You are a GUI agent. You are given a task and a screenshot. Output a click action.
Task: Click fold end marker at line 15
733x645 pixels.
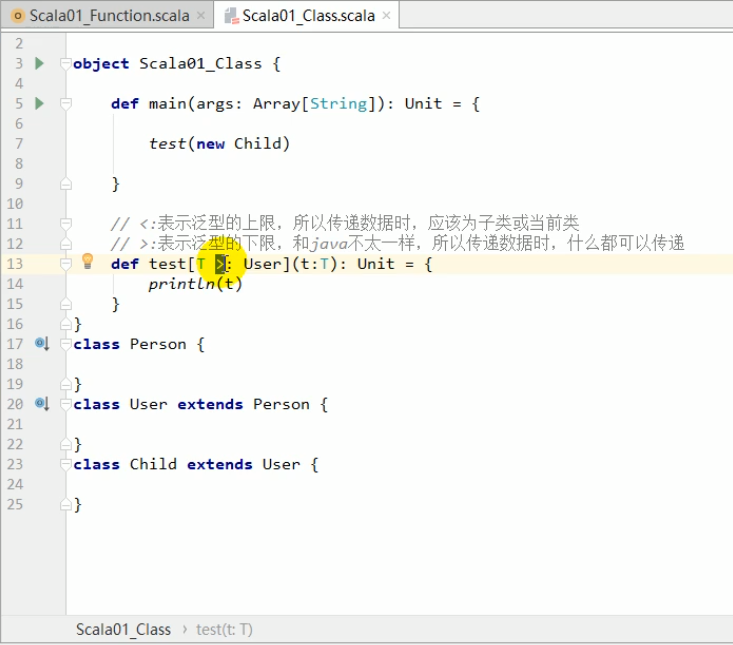pos(66,304)
